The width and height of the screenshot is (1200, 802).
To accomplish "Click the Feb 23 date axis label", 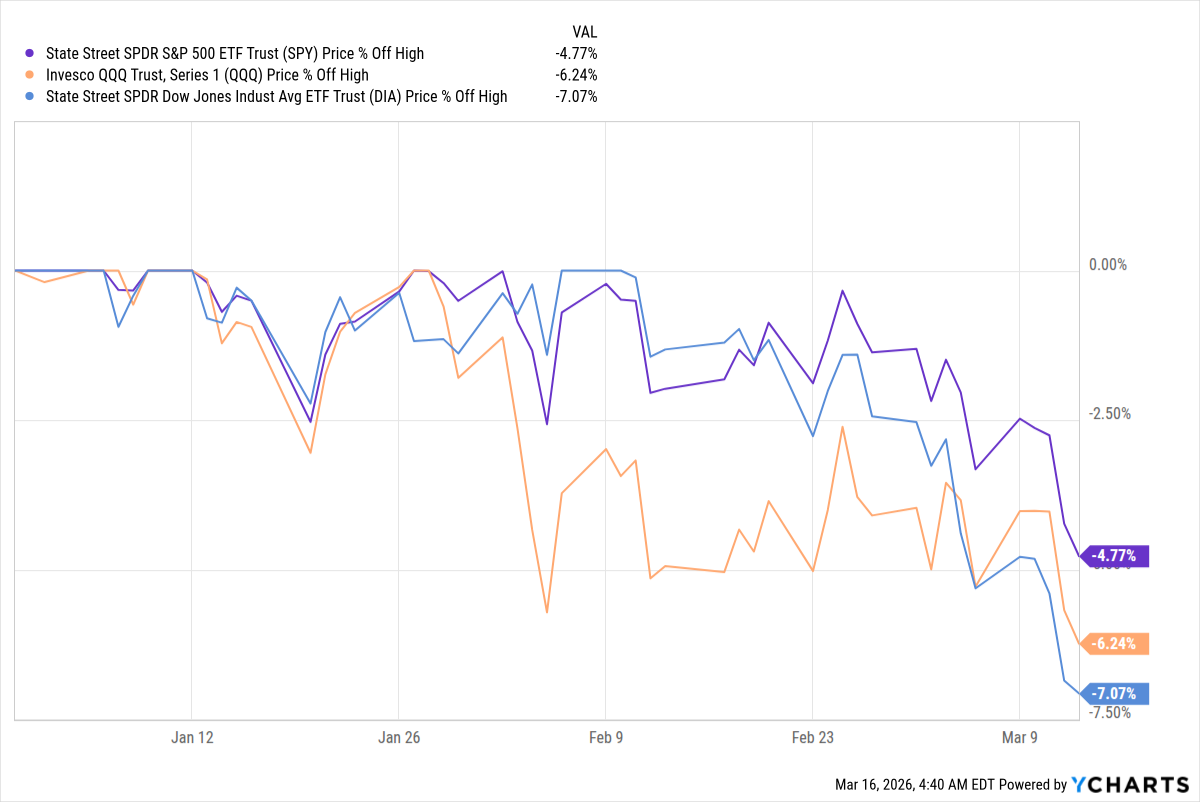I will (812, 738).
